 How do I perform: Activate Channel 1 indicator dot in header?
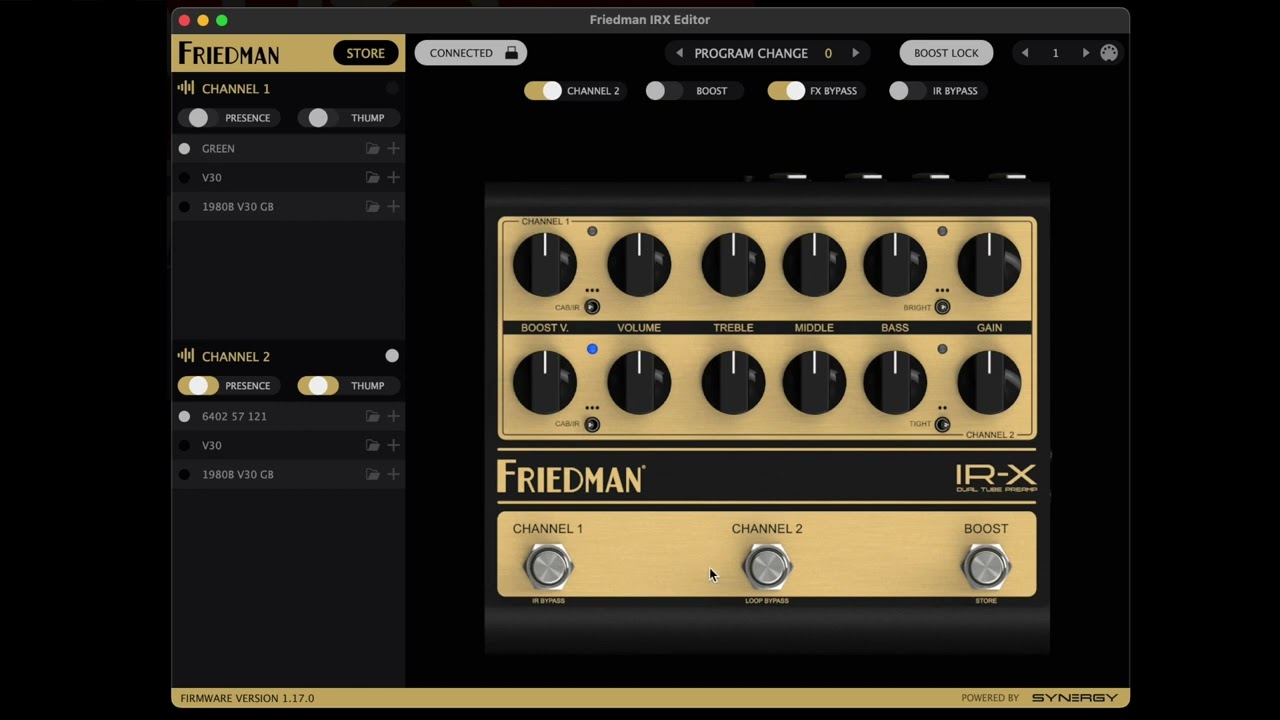tap(392, 88)
